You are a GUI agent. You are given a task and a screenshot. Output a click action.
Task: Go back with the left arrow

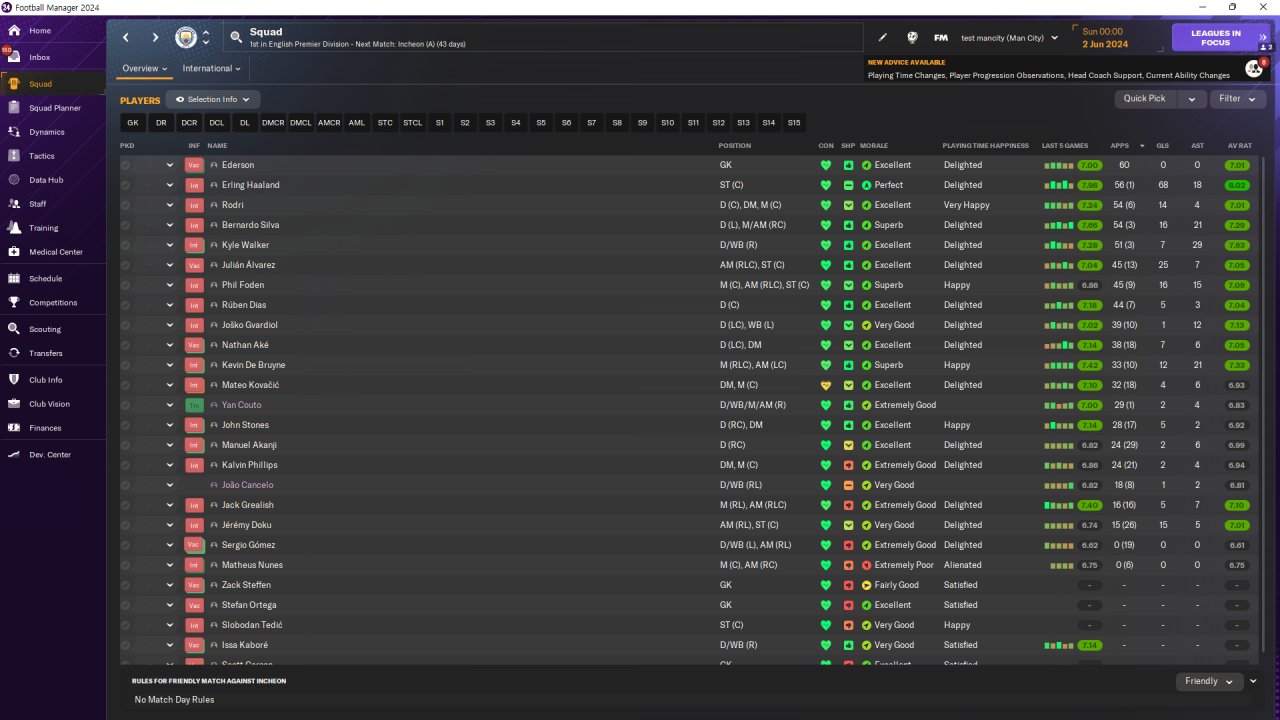click(126, 38)
